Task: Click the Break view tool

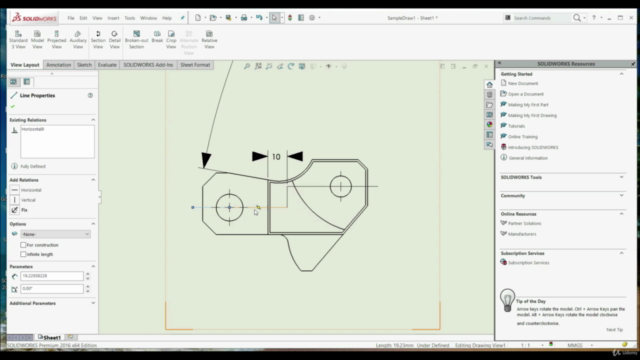Action: (157, 37)
